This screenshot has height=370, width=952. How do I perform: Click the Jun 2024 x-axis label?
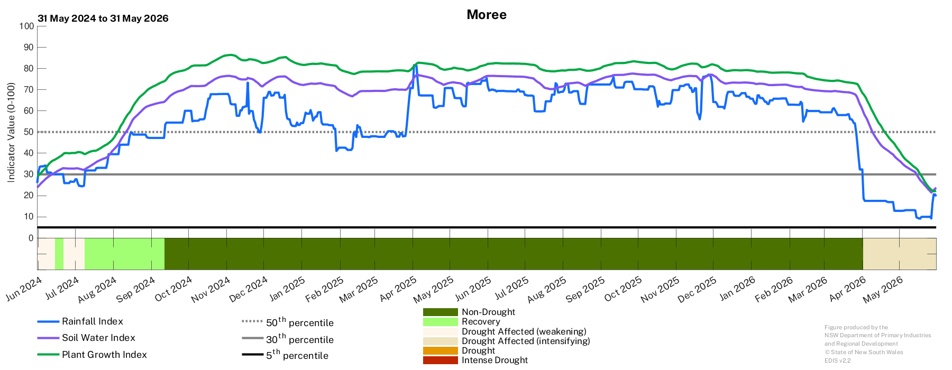click(24, 290)
